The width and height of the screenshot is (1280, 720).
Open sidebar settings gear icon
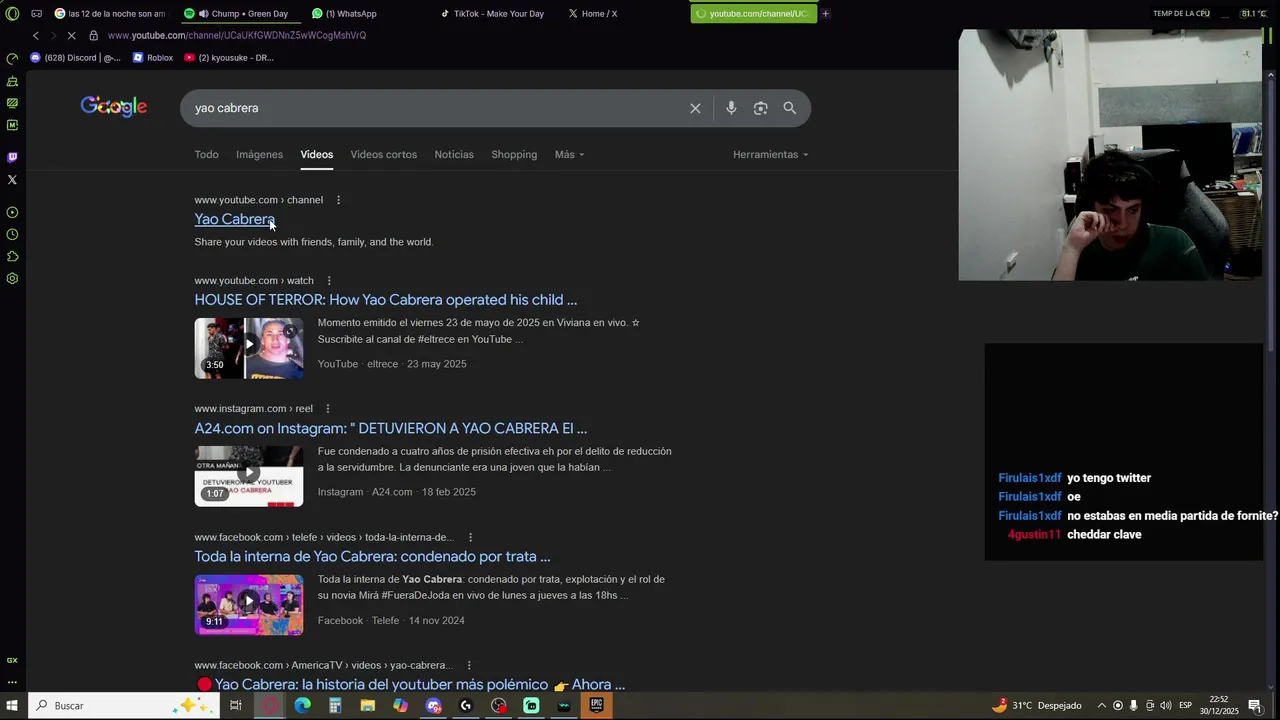(x=12, y=278)
